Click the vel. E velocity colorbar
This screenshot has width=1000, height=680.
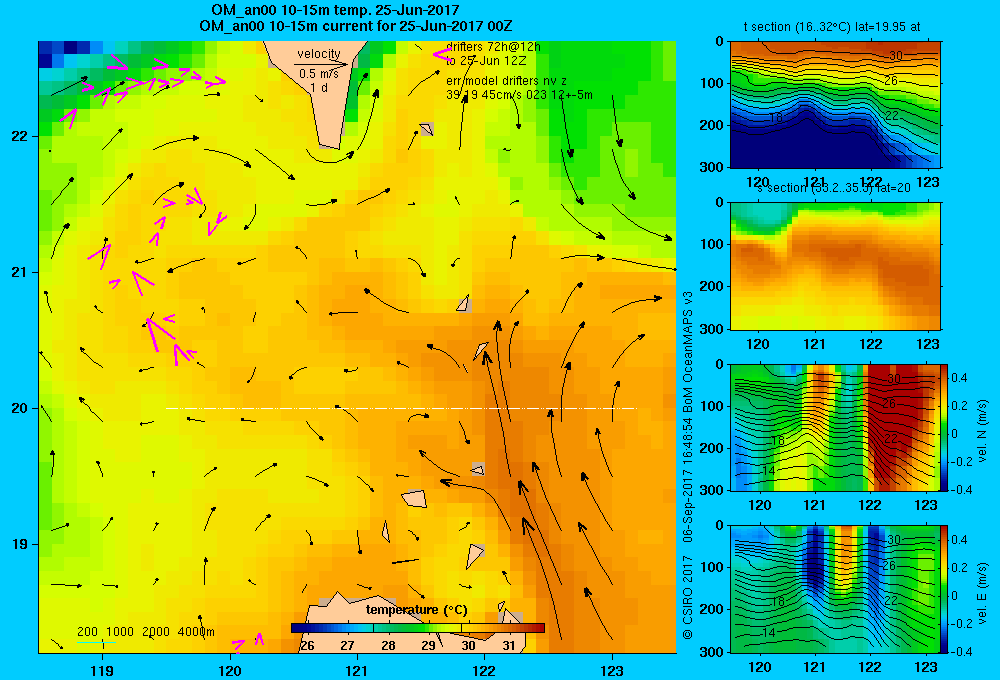(x=944, y=589)
